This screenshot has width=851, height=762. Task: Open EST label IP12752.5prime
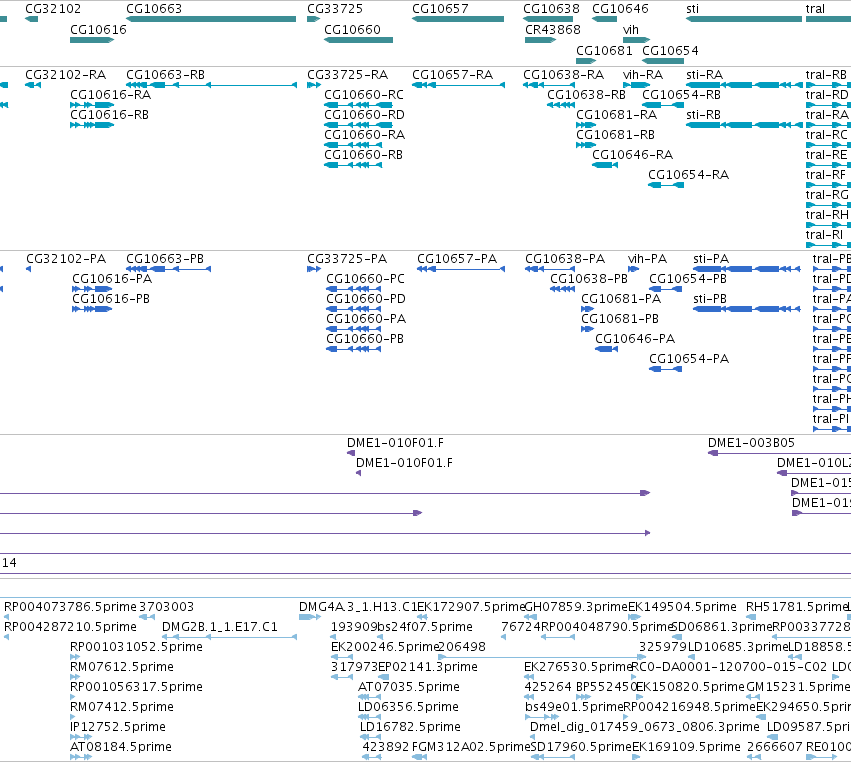coord(118,727)
